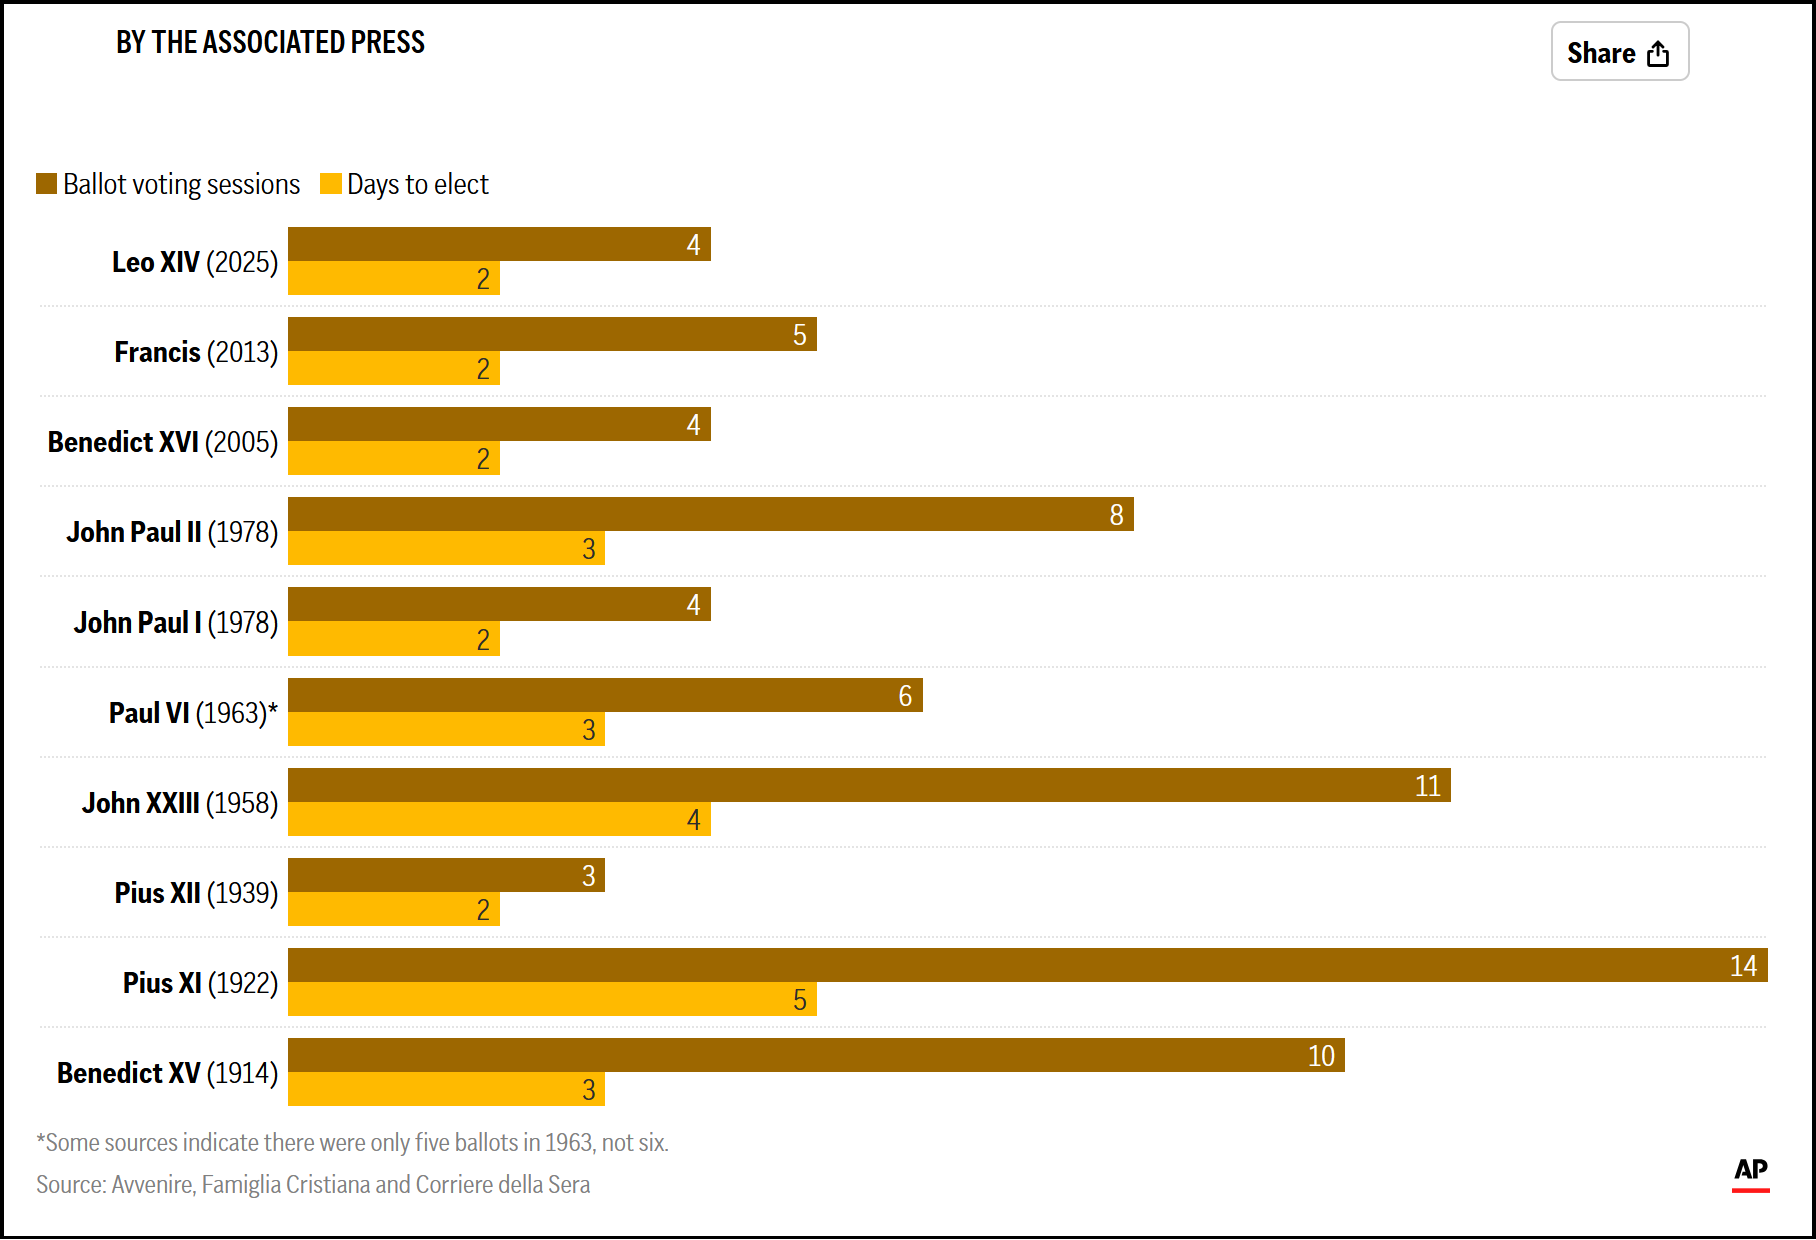The image size is (1816, 1240).
Task: Select the Francis ballot sessions bar
Action: click(x=552, y=334)
